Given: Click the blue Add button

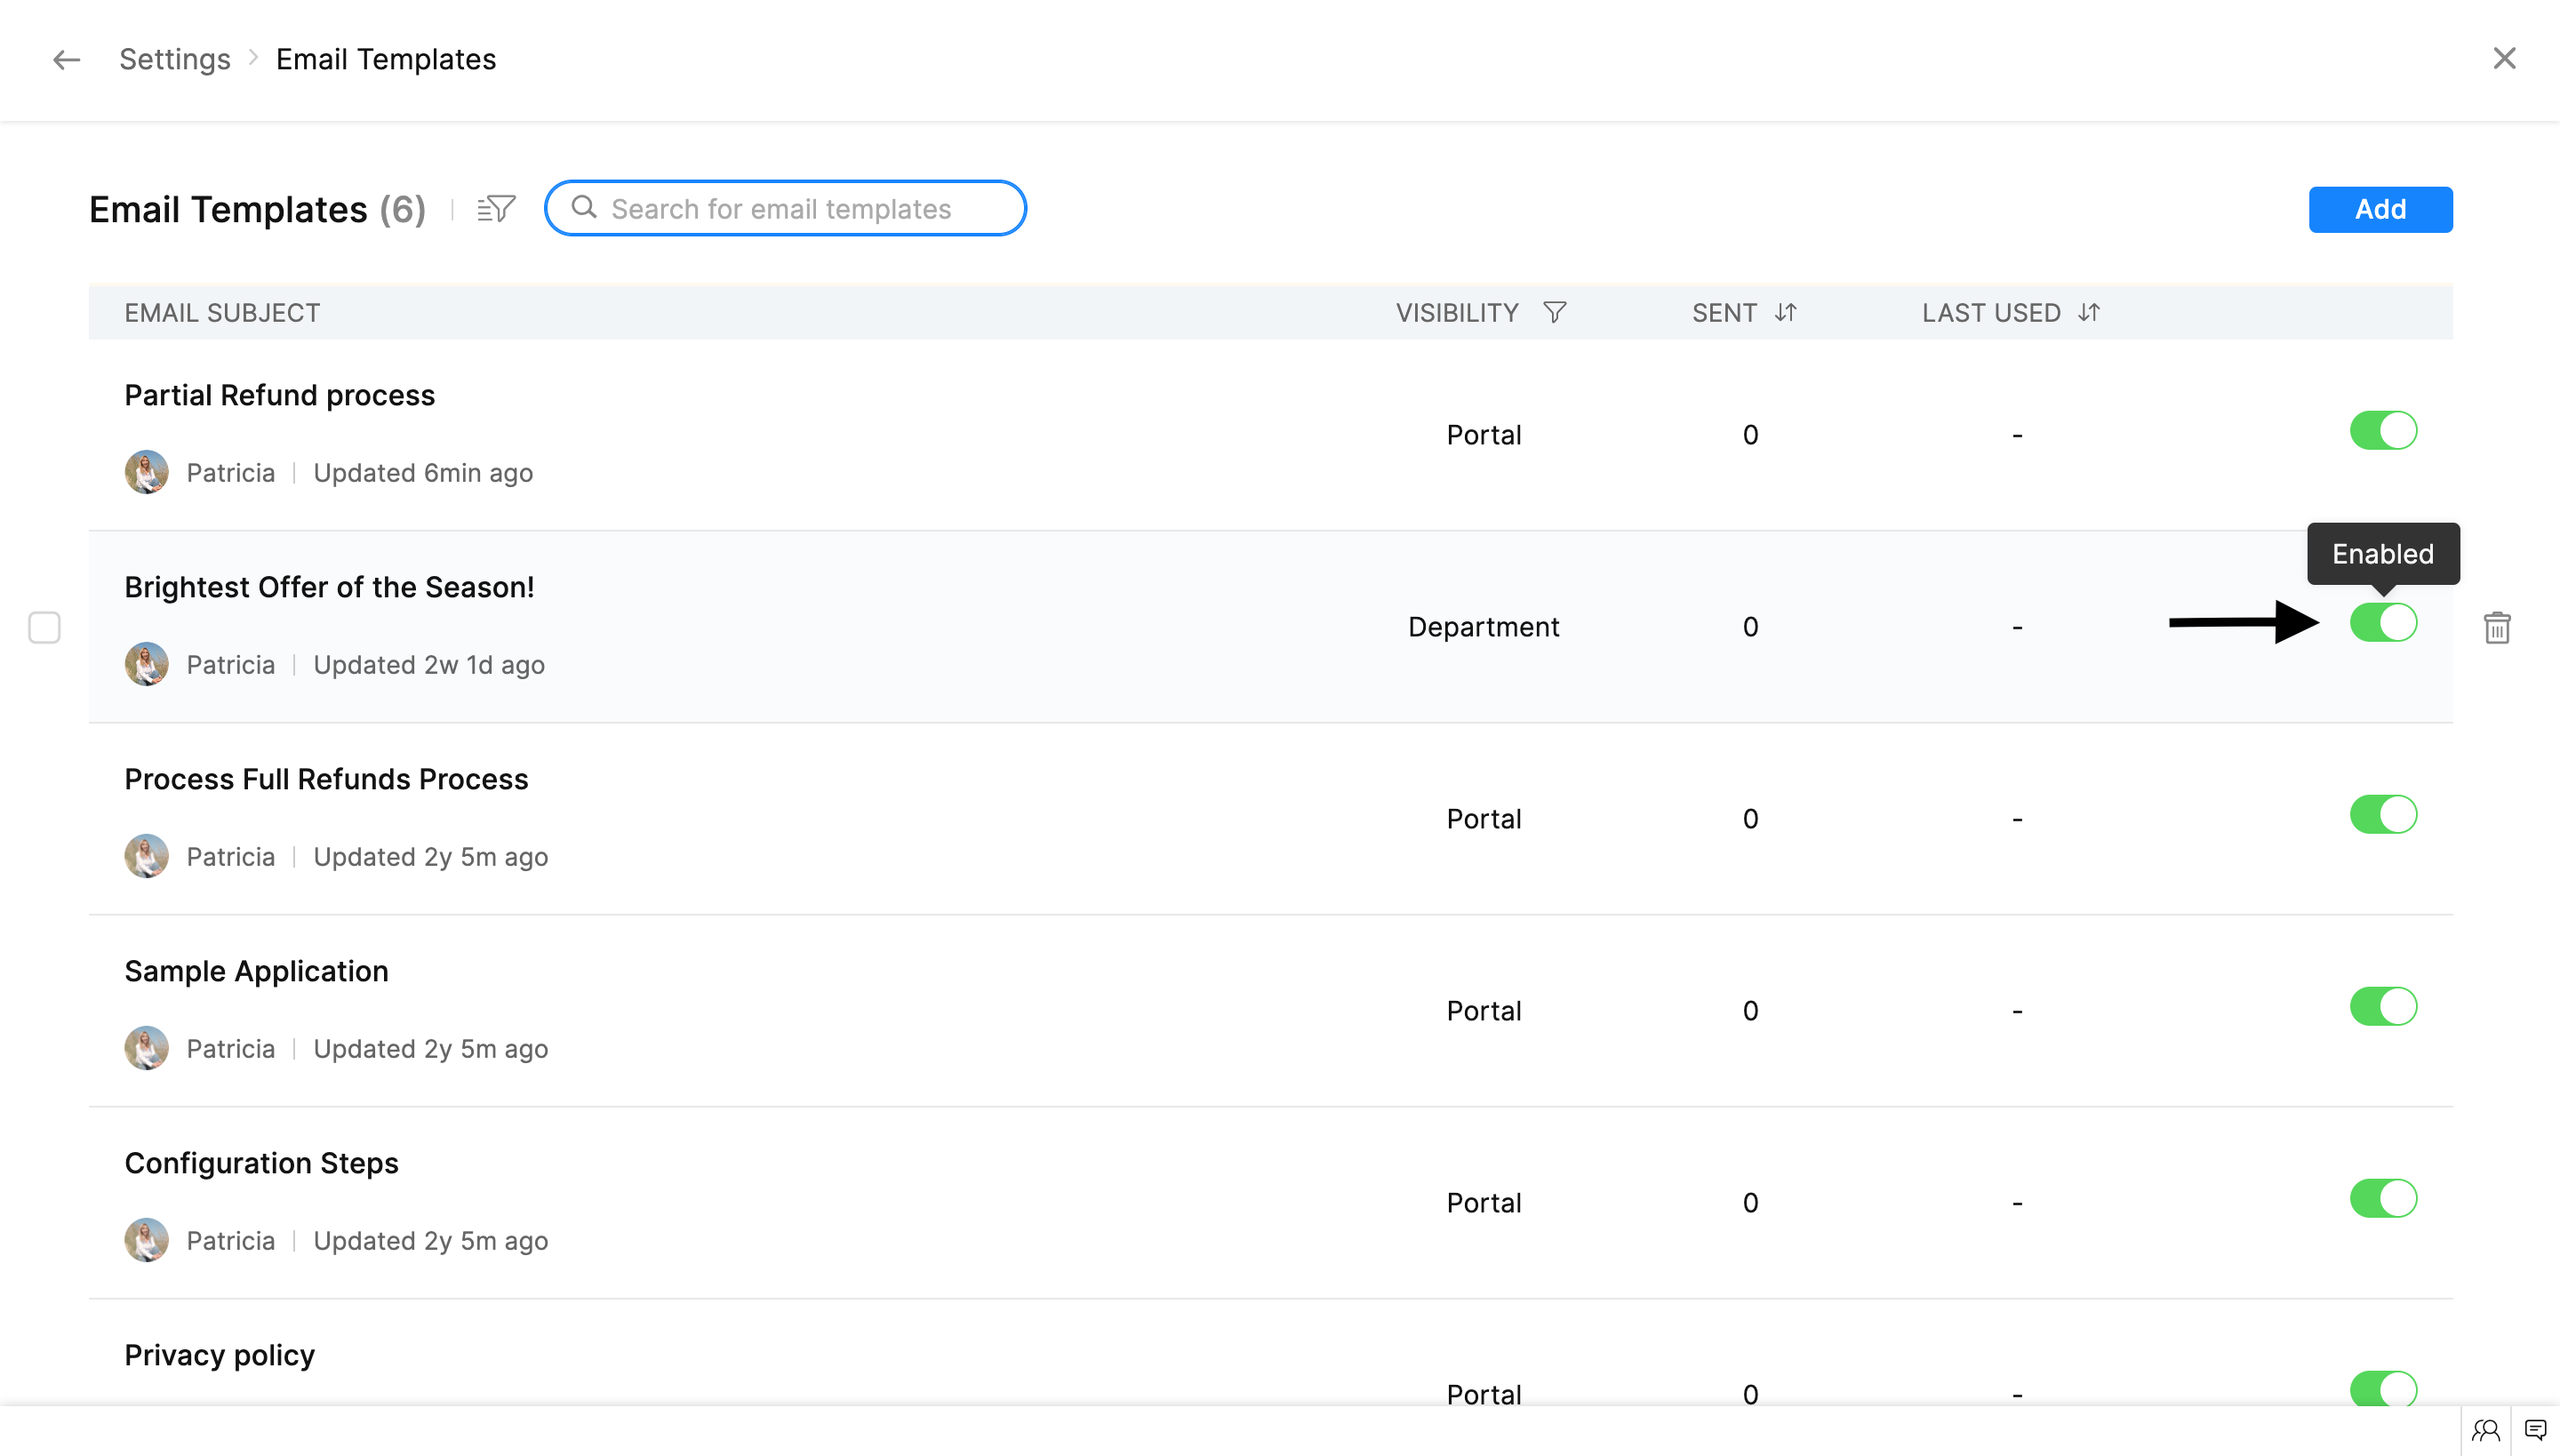Looking at the screenshot, I should 2380,209.
